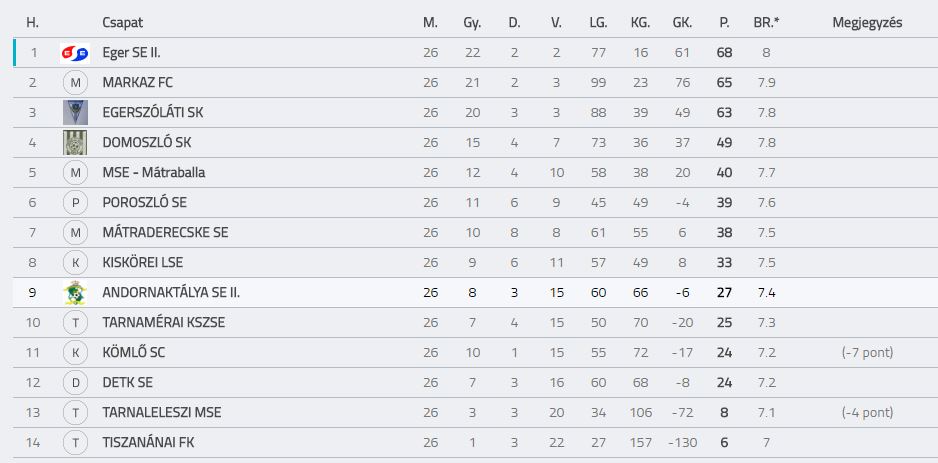
Task: Click the Megjegyzés column header
Action: click(867, 23)
